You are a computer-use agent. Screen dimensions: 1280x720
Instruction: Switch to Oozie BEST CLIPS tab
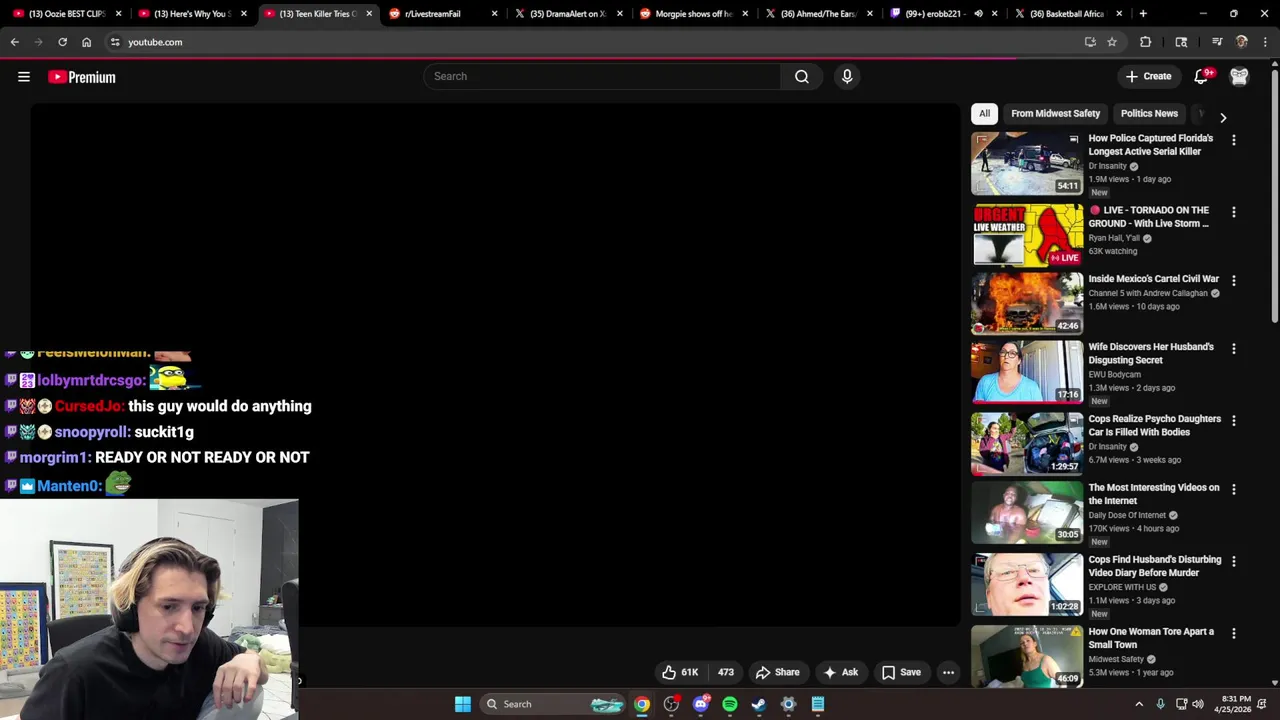click(66, 14)
